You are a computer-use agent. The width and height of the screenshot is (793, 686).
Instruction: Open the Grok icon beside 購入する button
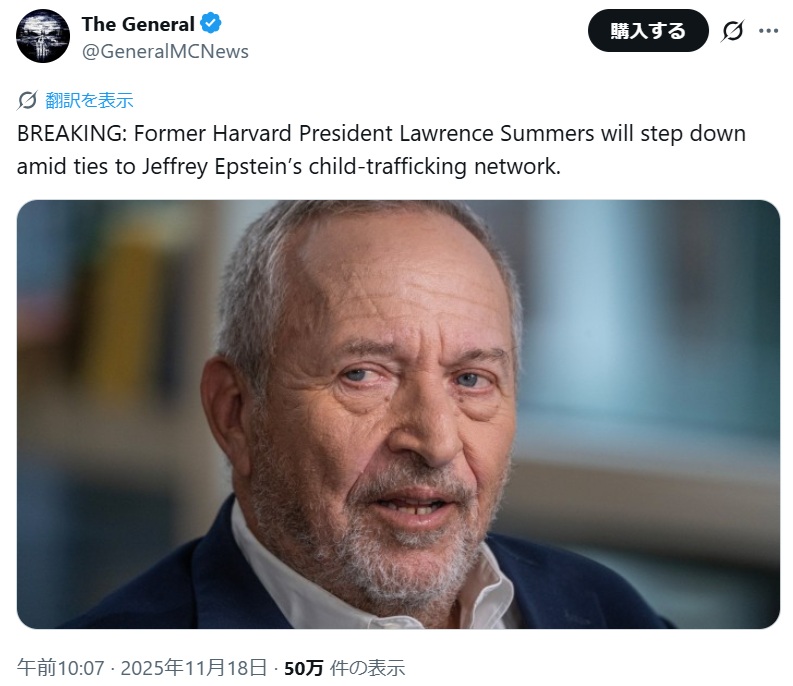(x=732, y=31)
